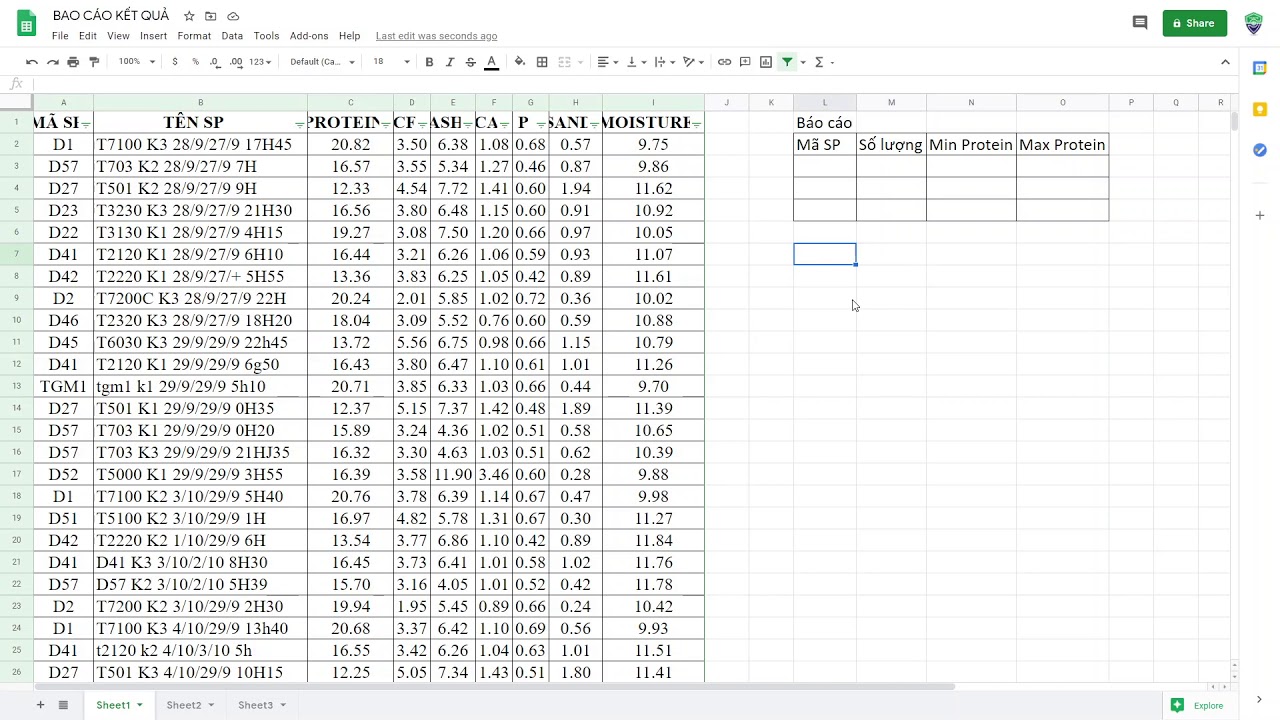1280x720 pixels.
Task: Open the Calendar side panel icon
Action: (x=1260, y=67)
